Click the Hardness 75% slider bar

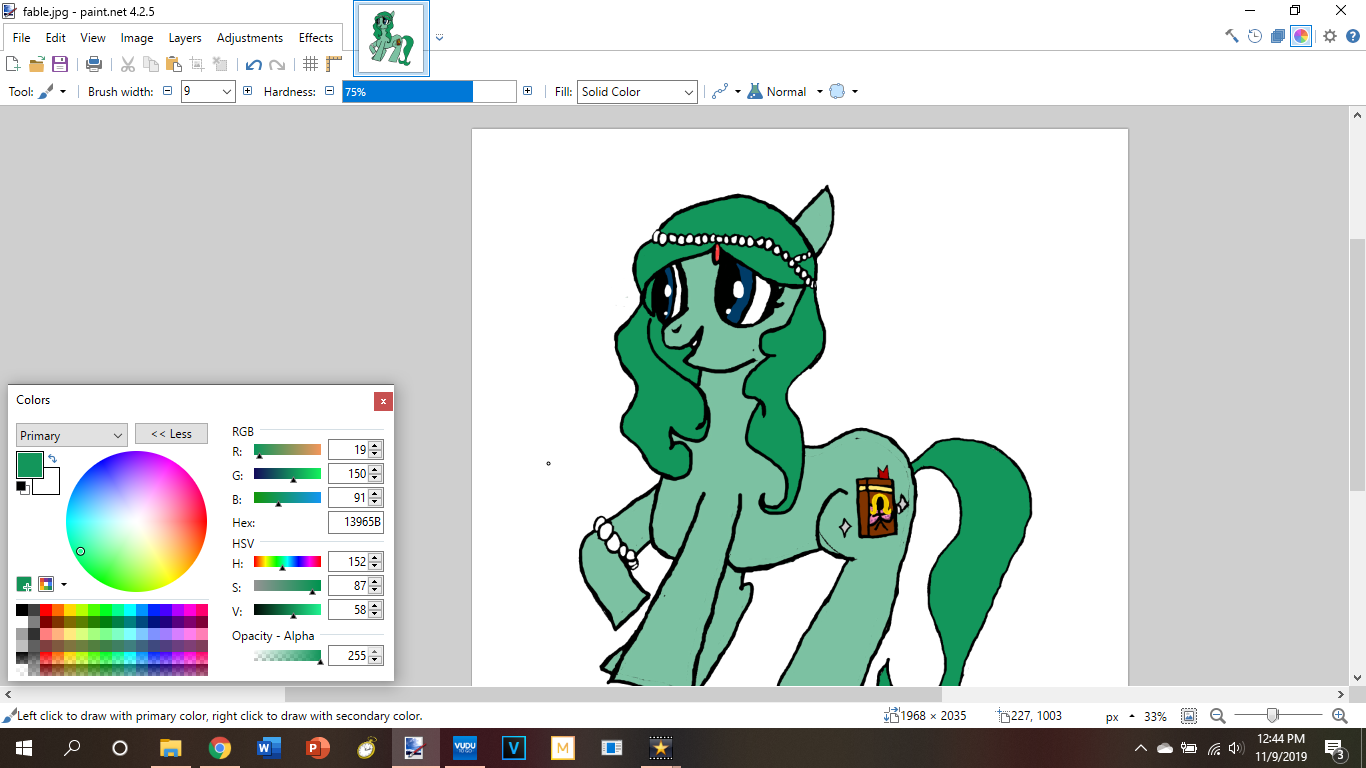click(x=429, y=92)
